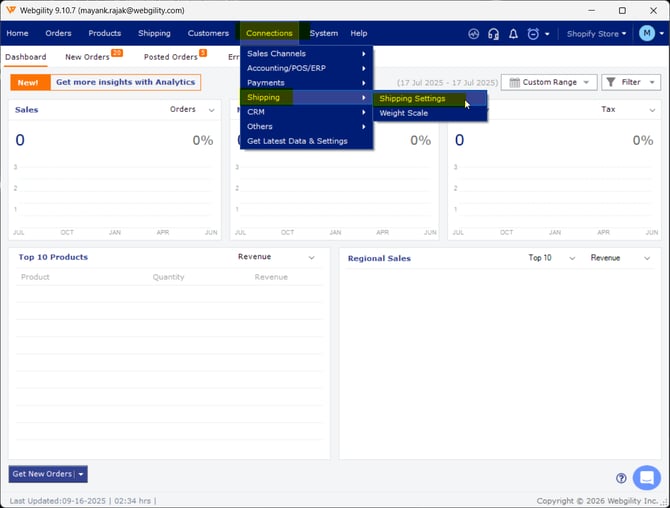Open the sync status globe icon

(473, 34)
